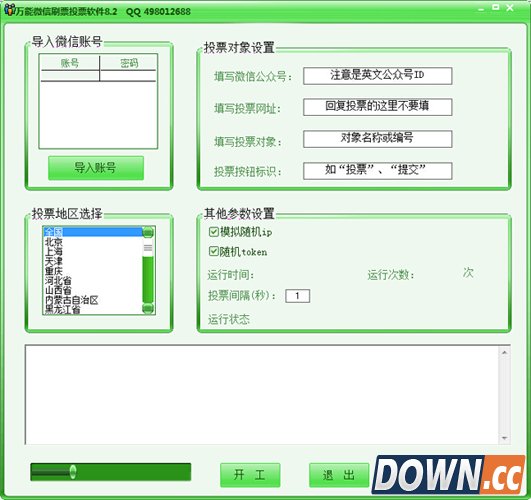Click the 运行状态 label

point(229,319)
